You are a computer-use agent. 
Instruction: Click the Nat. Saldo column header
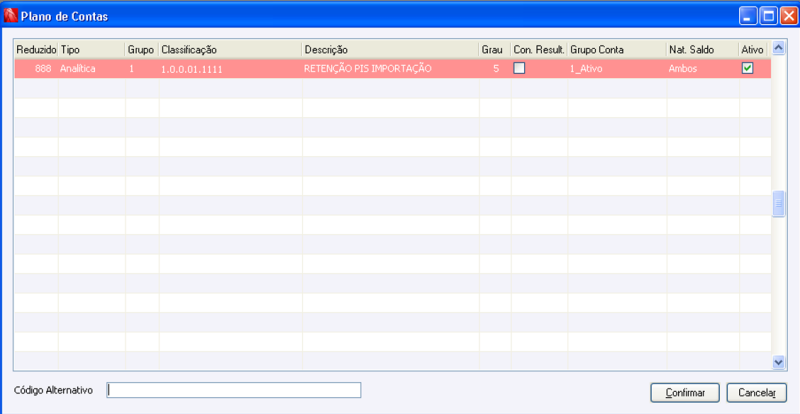(703, 50)
